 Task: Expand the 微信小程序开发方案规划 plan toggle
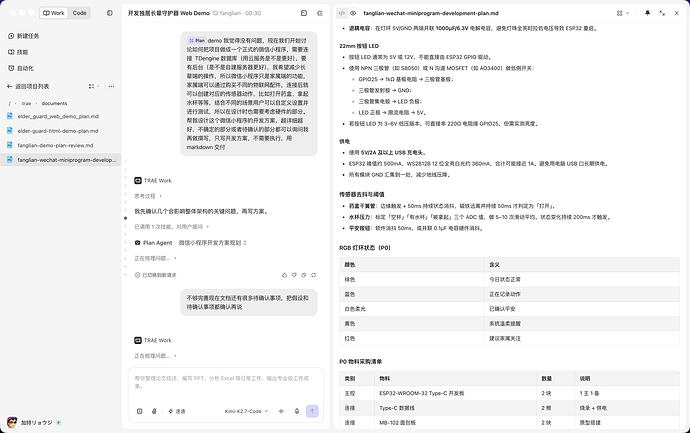click(x=213, y=242)
